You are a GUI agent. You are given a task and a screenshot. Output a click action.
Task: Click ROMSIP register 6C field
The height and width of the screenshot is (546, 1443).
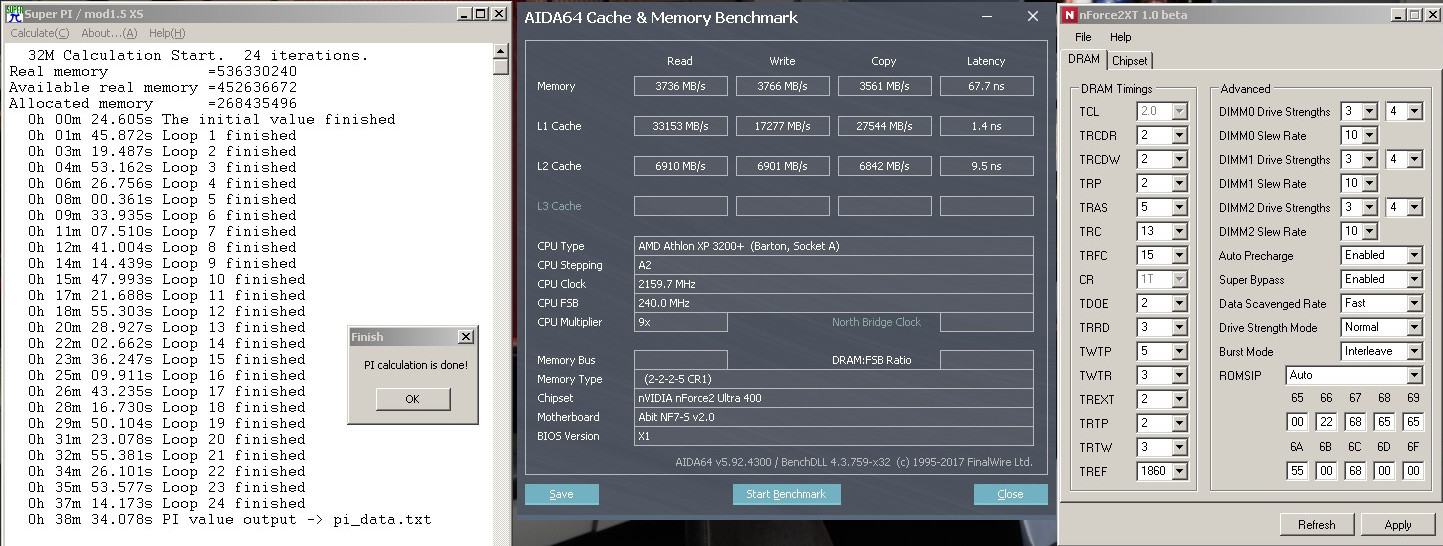1355,470
